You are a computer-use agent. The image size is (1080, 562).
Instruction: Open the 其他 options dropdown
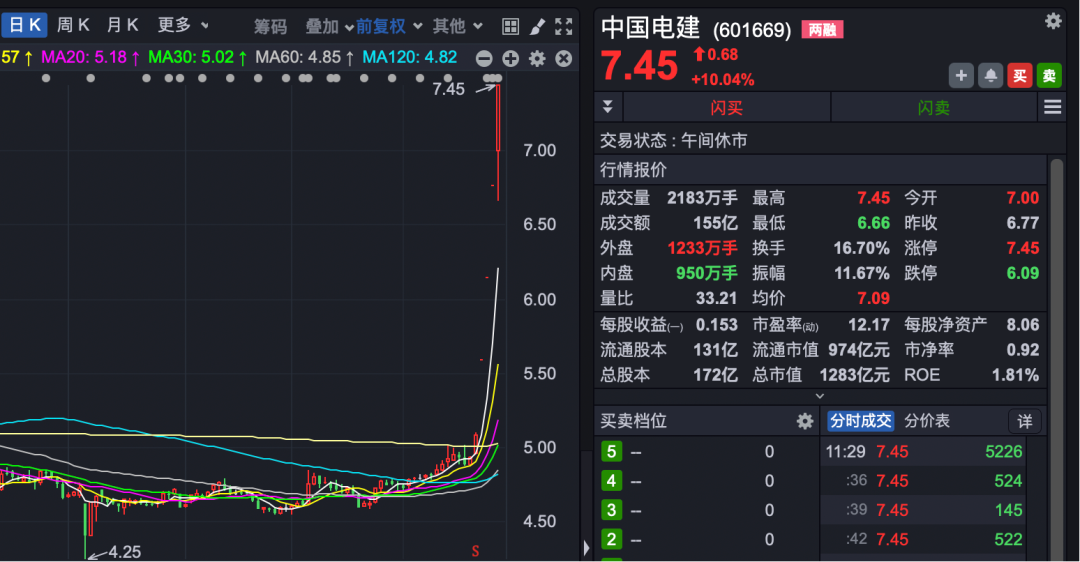(x=457, y=26)
